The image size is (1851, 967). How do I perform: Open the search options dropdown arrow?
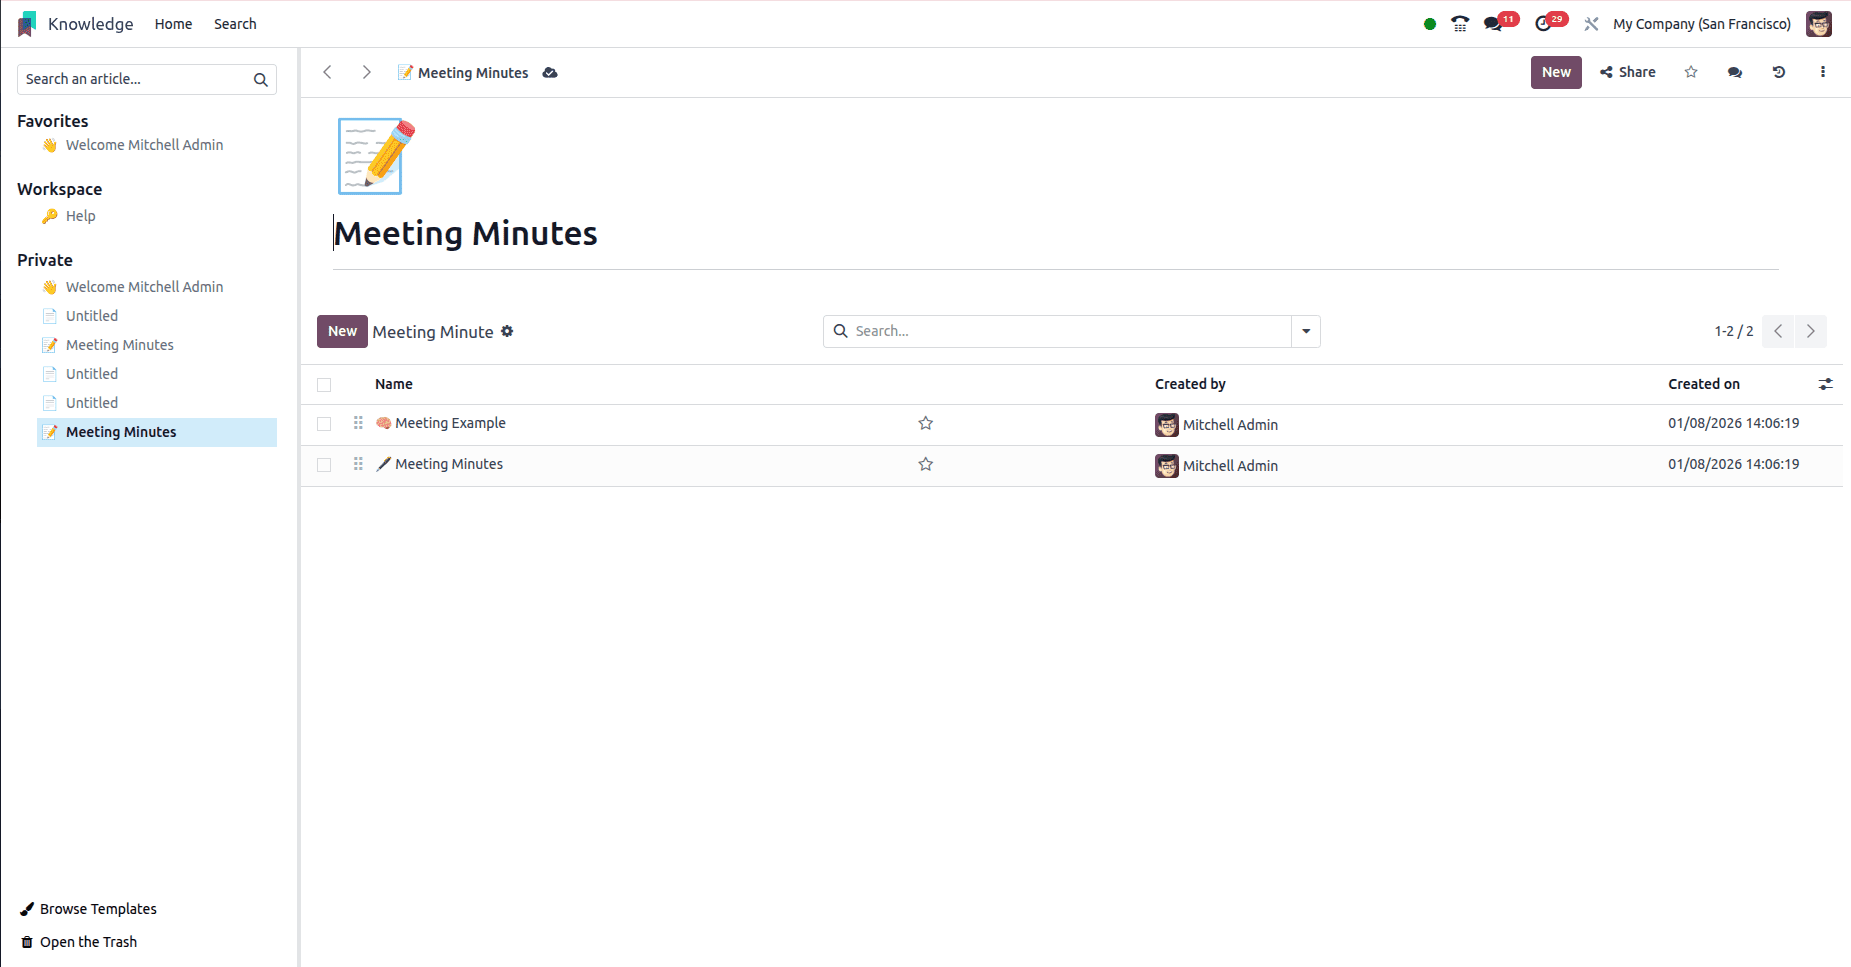1306,331
